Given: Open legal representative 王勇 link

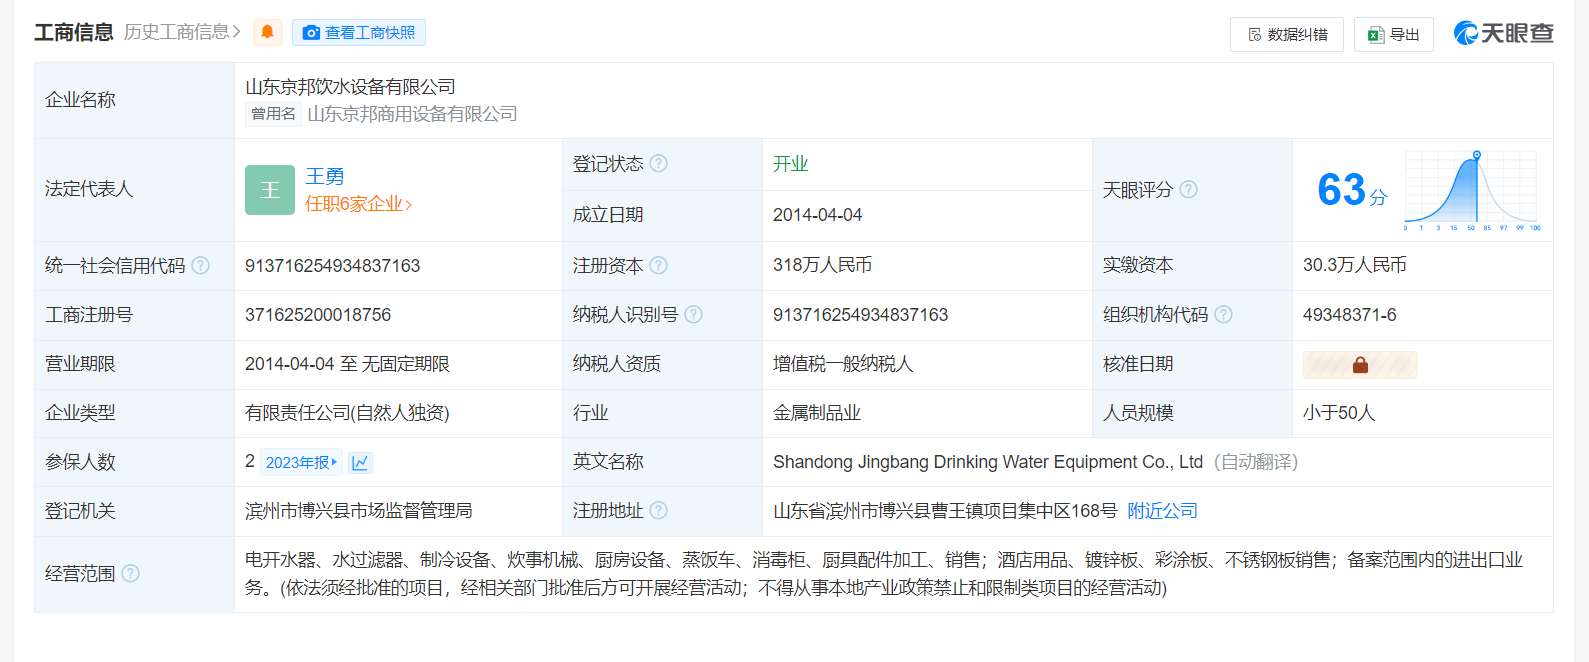Looking at the screenshot, I should (325, 176).
